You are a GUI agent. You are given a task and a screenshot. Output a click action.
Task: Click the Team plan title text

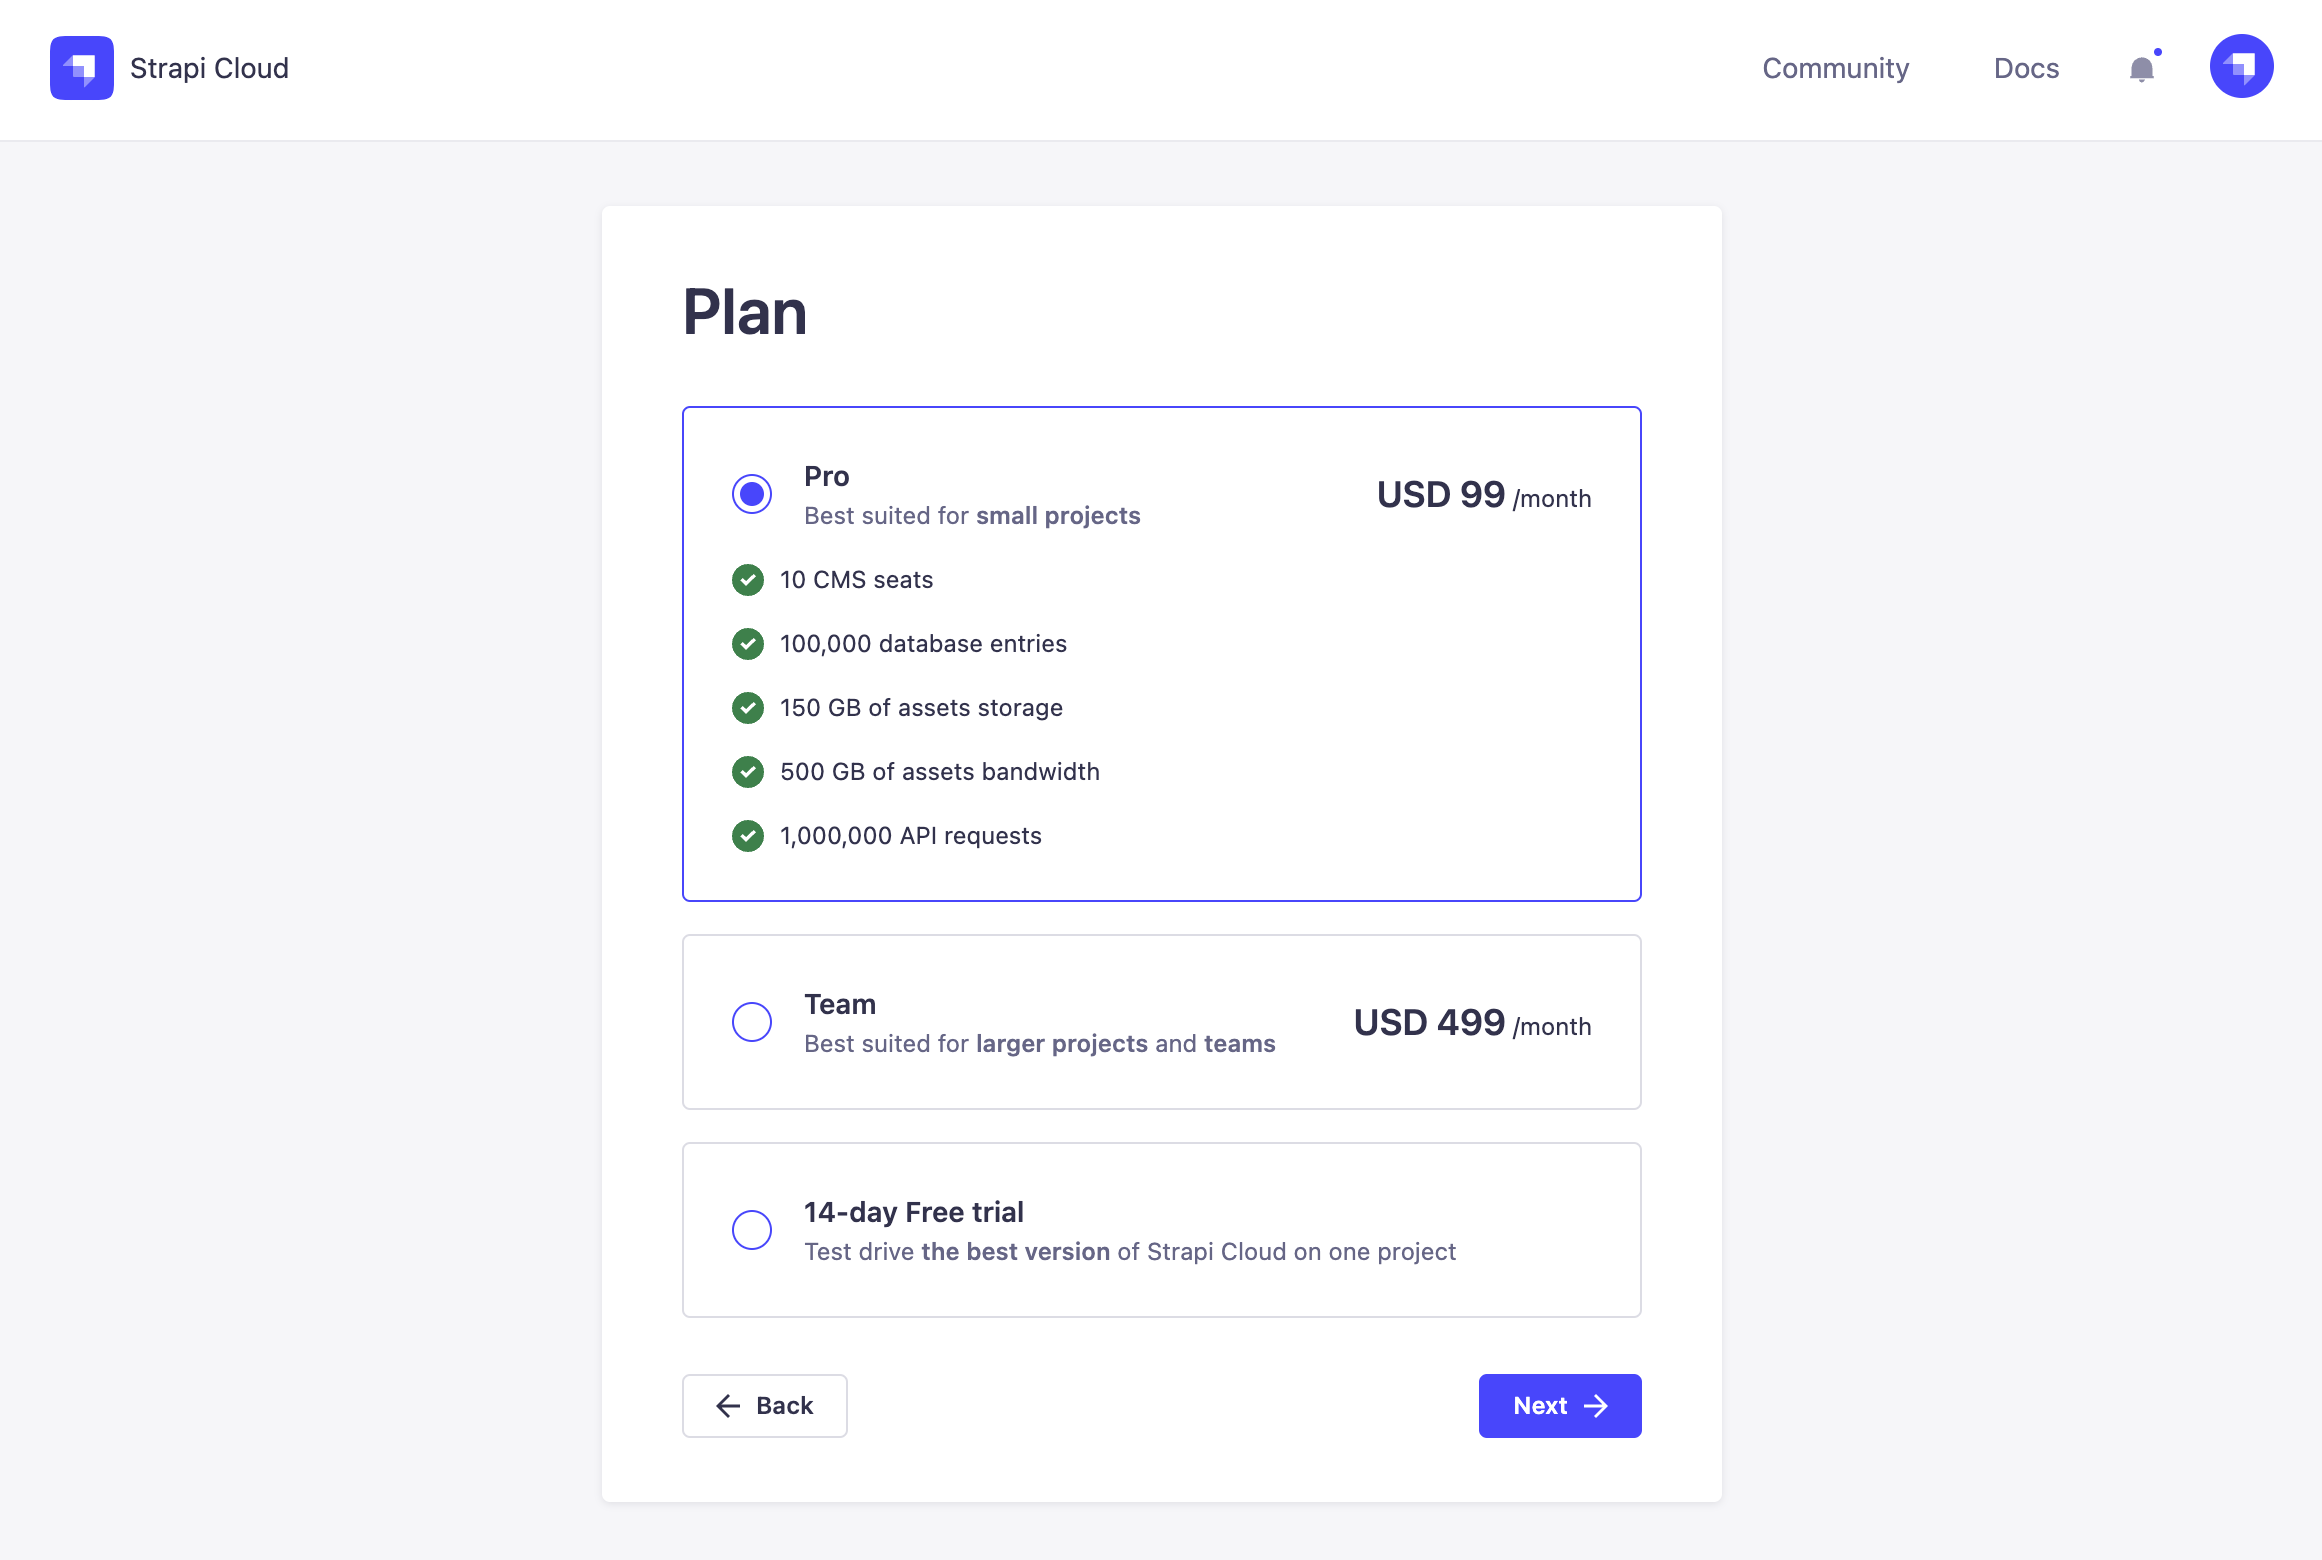pyautogui.click(x=840, y=1004)
